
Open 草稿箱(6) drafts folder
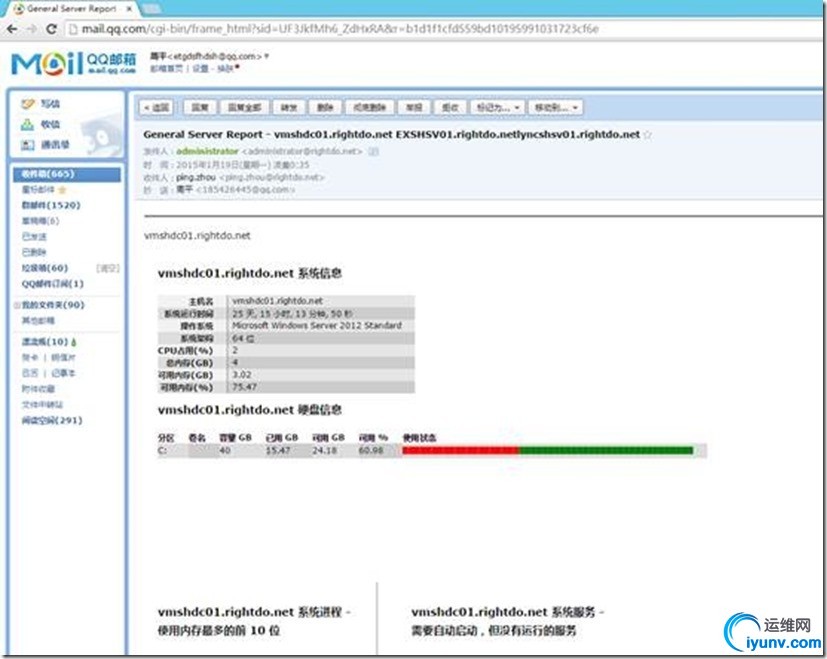point(41,221)
